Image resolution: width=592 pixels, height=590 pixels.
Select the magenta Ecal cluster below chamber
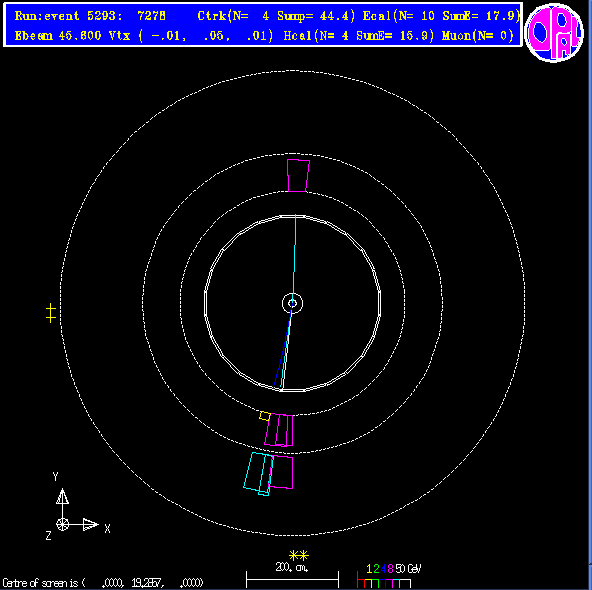[x=279, y=430]
